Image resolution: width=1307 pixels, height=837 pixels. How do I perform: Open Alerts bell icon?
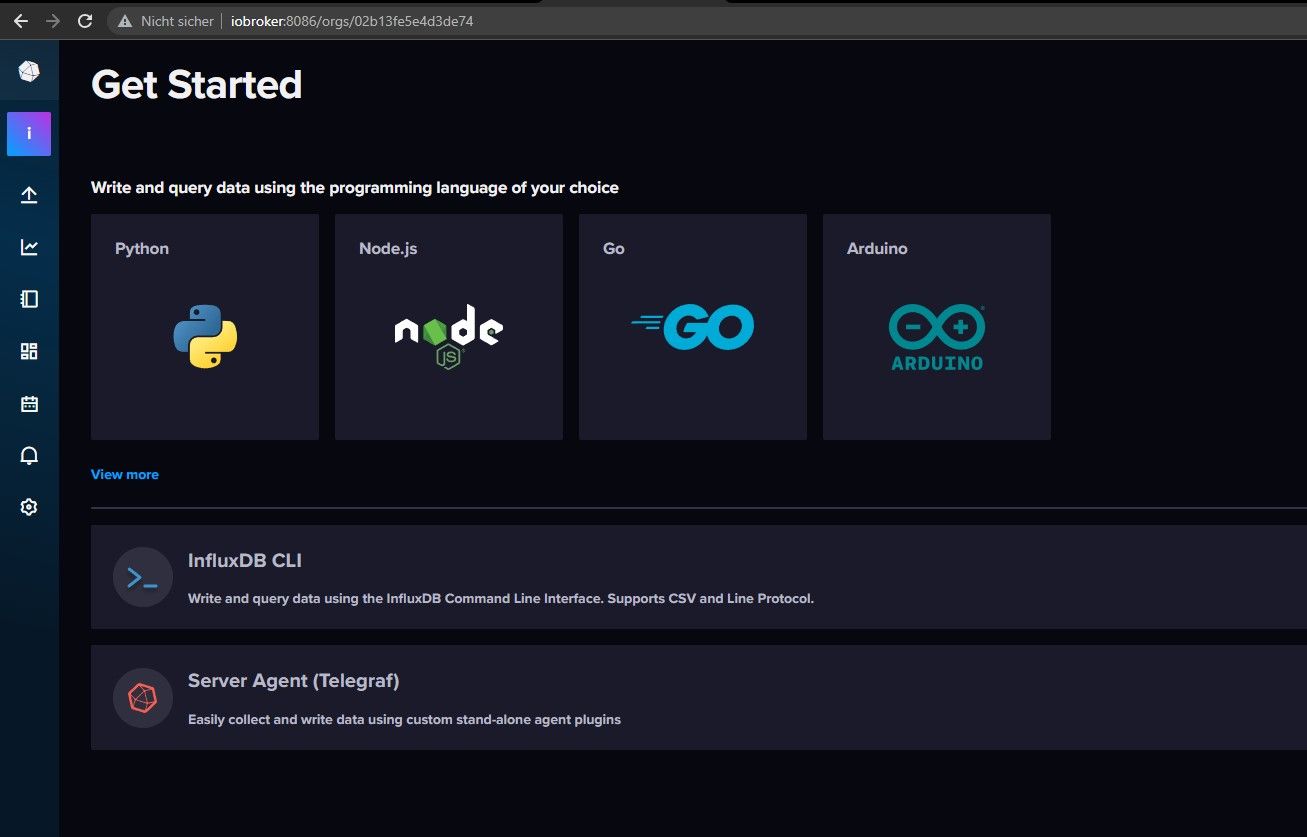pos(29,456)
